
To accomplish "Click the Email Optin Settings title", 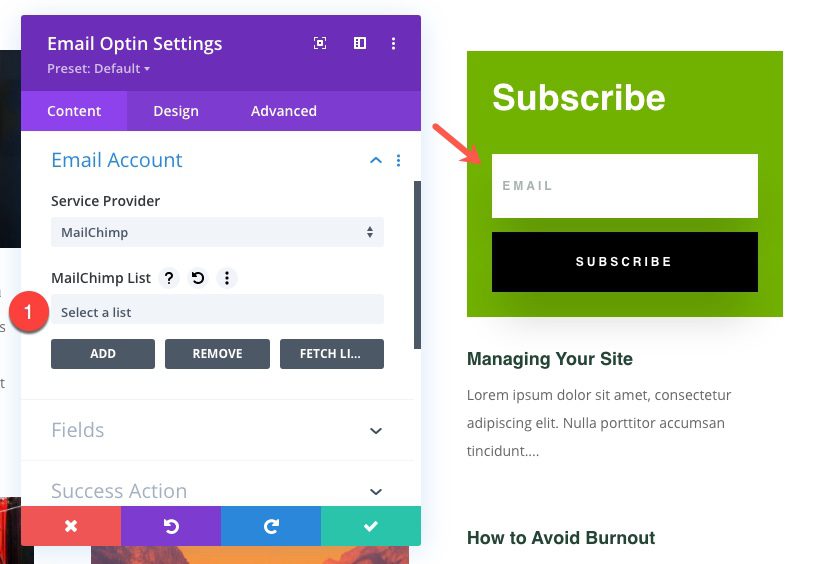I will pyautogui.click(x=134, y=44).
